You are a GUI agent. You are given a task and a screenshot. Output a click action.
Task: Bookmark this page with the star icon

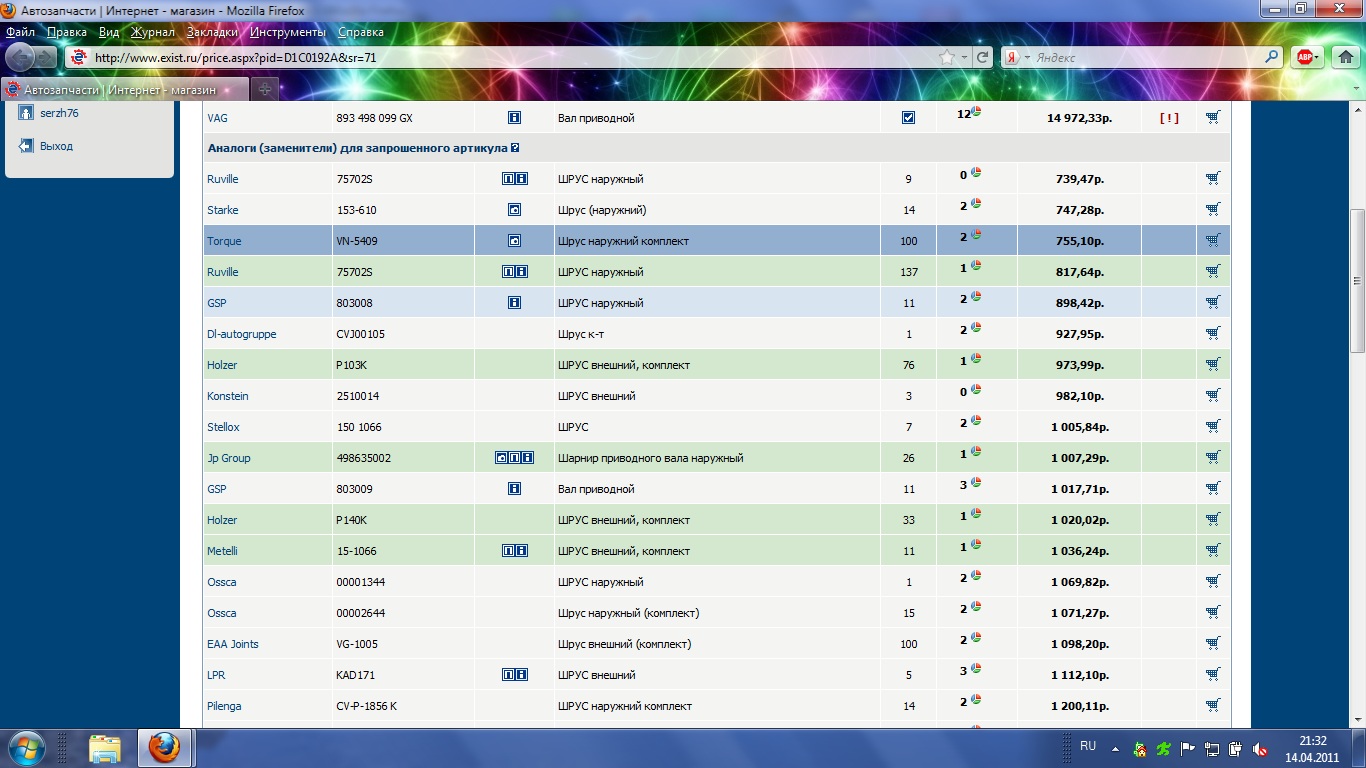pyautogui.click(x=947, y=57)
